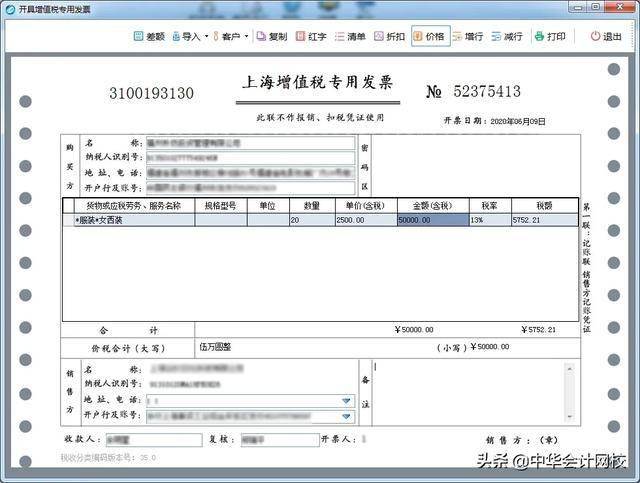Click the 金额(含税) column header
640x483 pixels.
point(433,206)
